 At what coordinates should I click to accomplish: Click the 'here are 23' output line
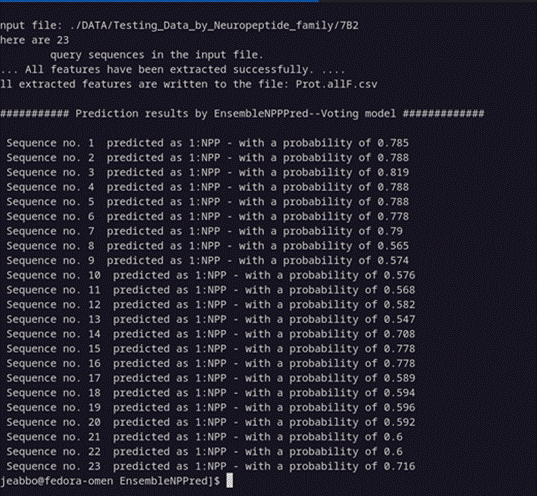click(x=35, y=40)
